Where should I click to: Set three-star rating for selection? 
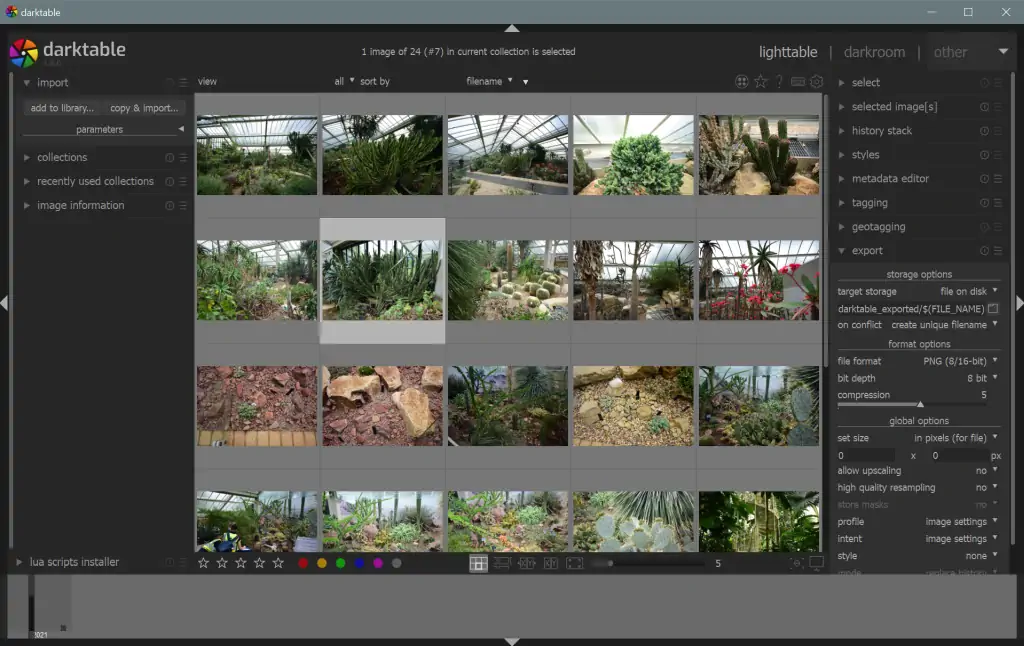click(241, 563)
